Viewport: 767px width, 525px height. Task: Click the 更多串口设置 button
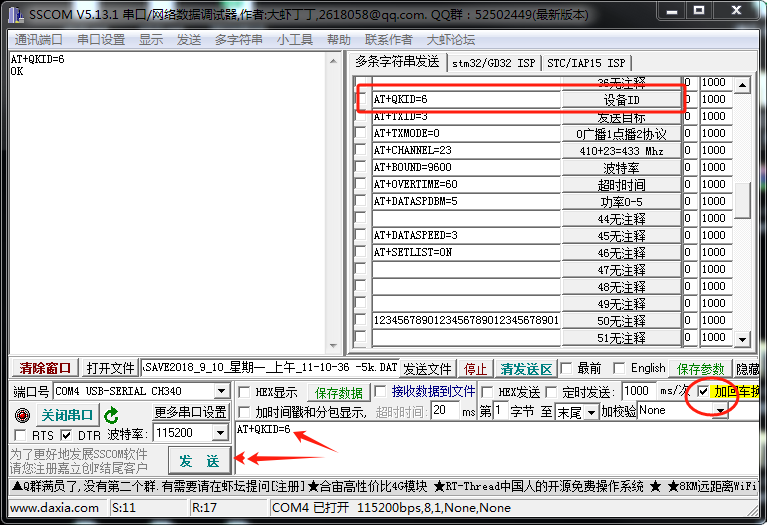point(190,412)
